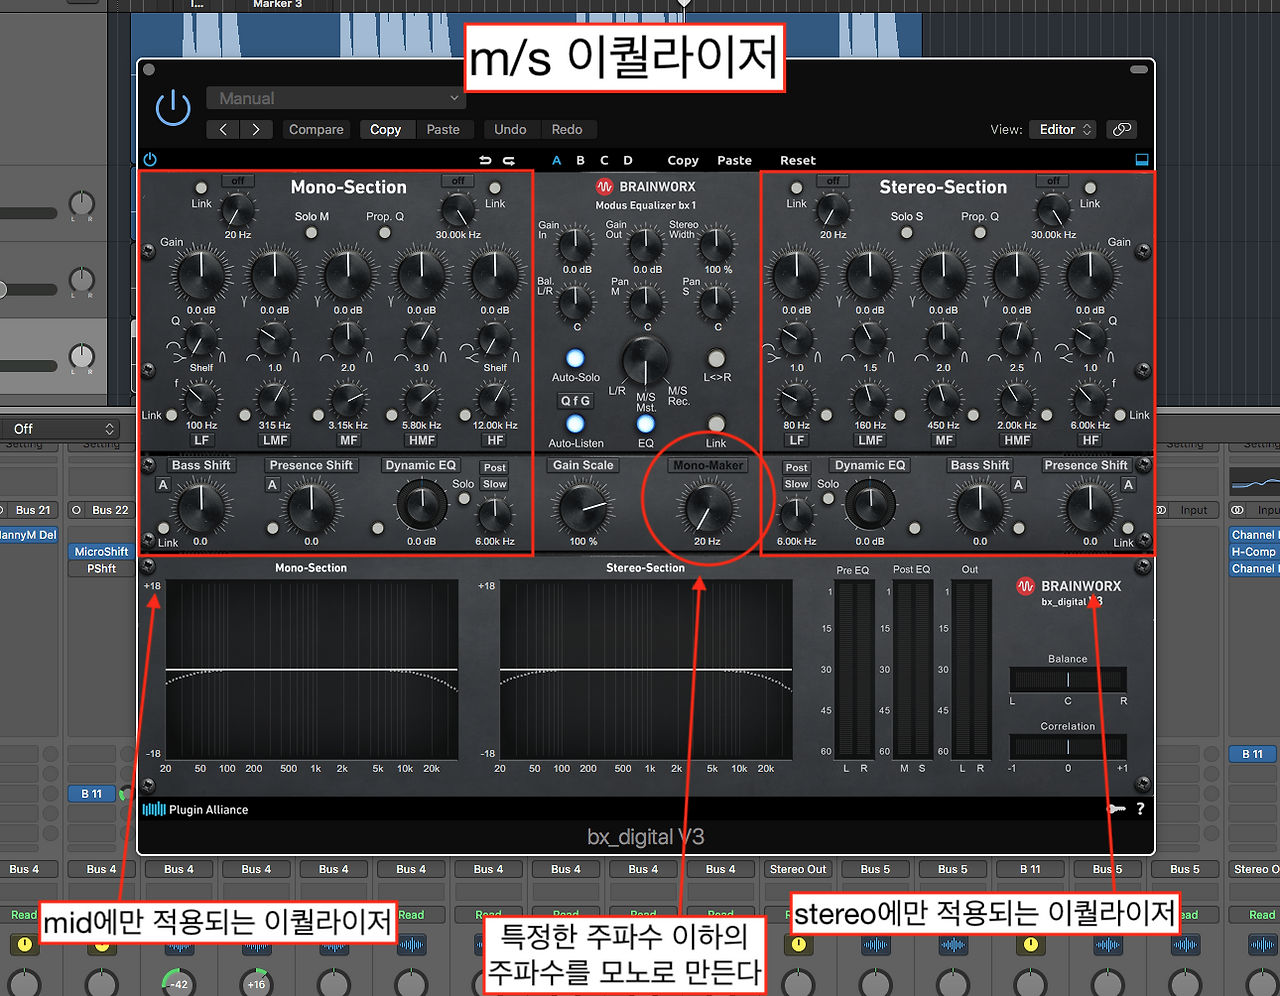This screenshot has width=1280, height=996.
Task: Click the redo arrow icon in Brainworx toolbar
Action: pos(508,160)
